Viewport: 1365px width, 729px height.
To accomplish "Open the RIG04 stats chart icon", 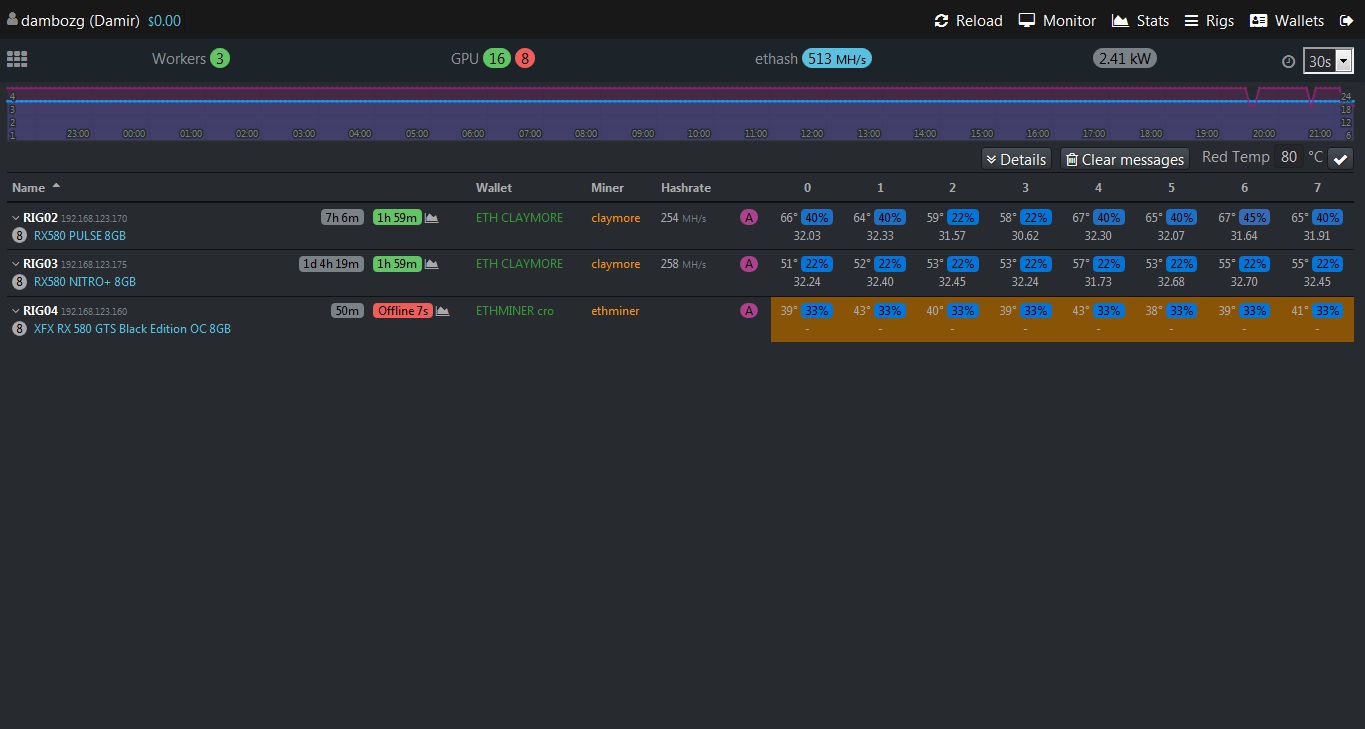I will pyautogui.click(x=442, y=311).
